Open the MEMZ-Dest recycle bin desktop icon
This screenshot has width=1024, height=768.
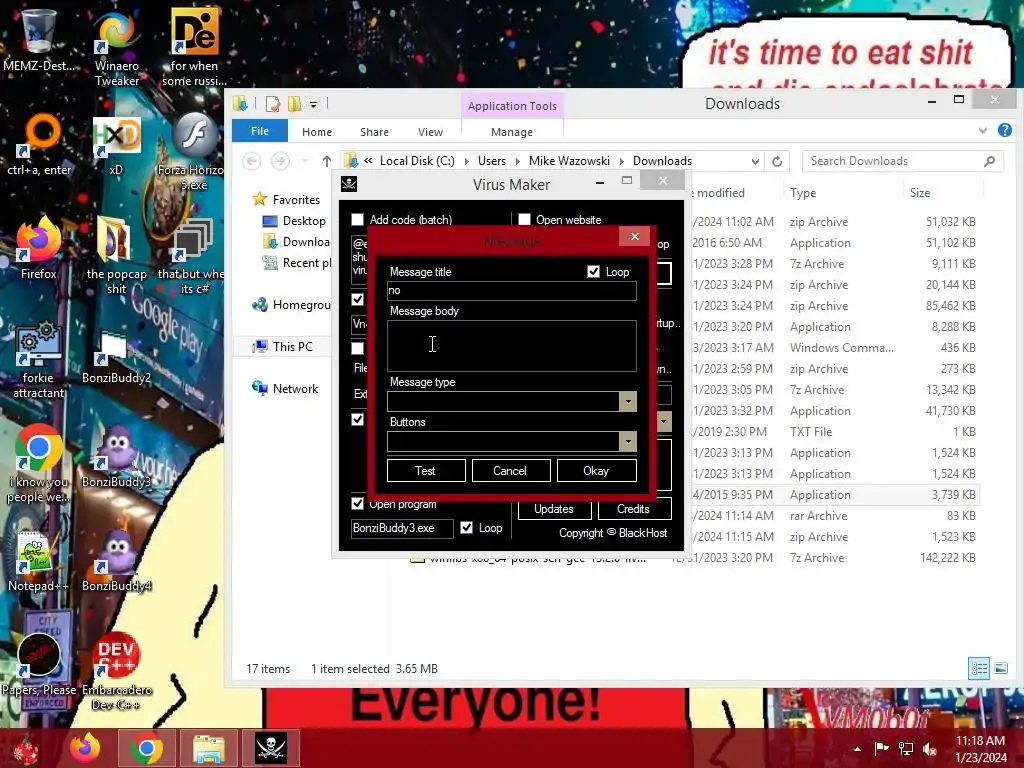coord(39,39)
